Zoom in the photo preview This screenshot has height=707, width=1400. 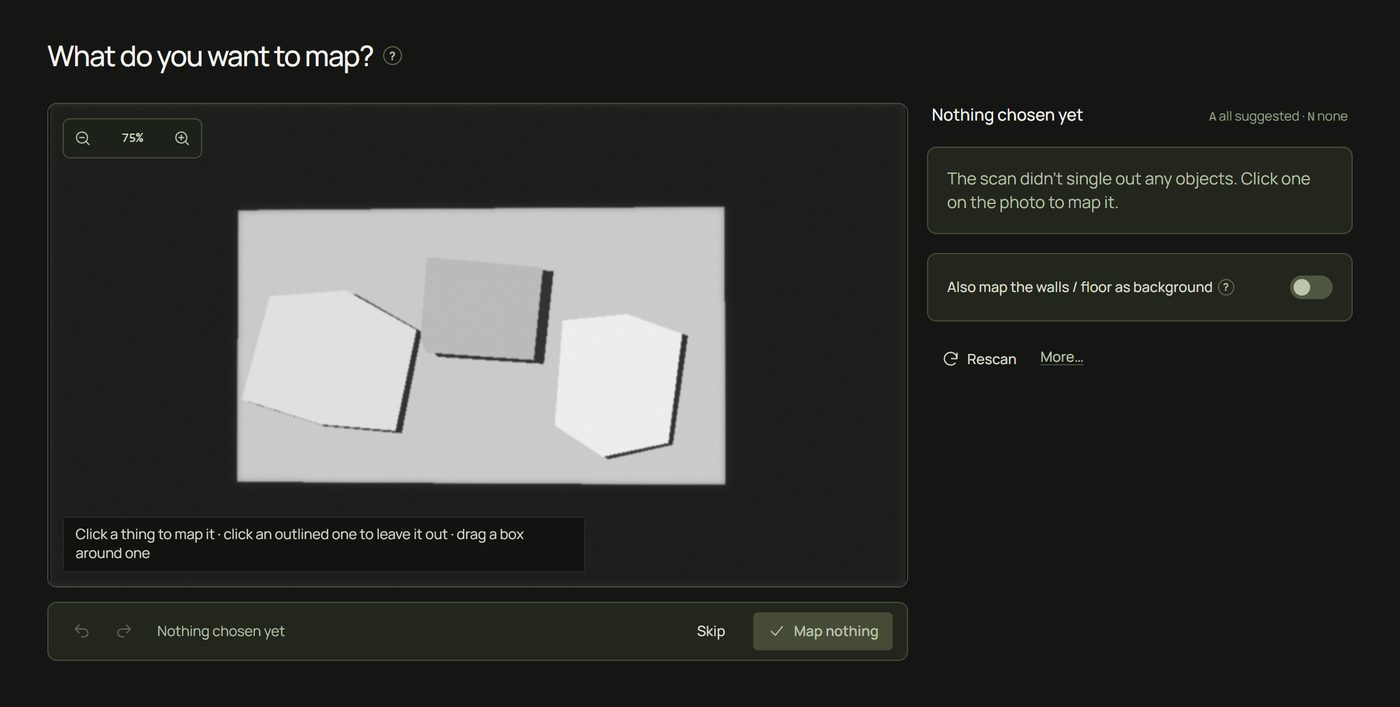pyautogui.click(x=182, y=138)
